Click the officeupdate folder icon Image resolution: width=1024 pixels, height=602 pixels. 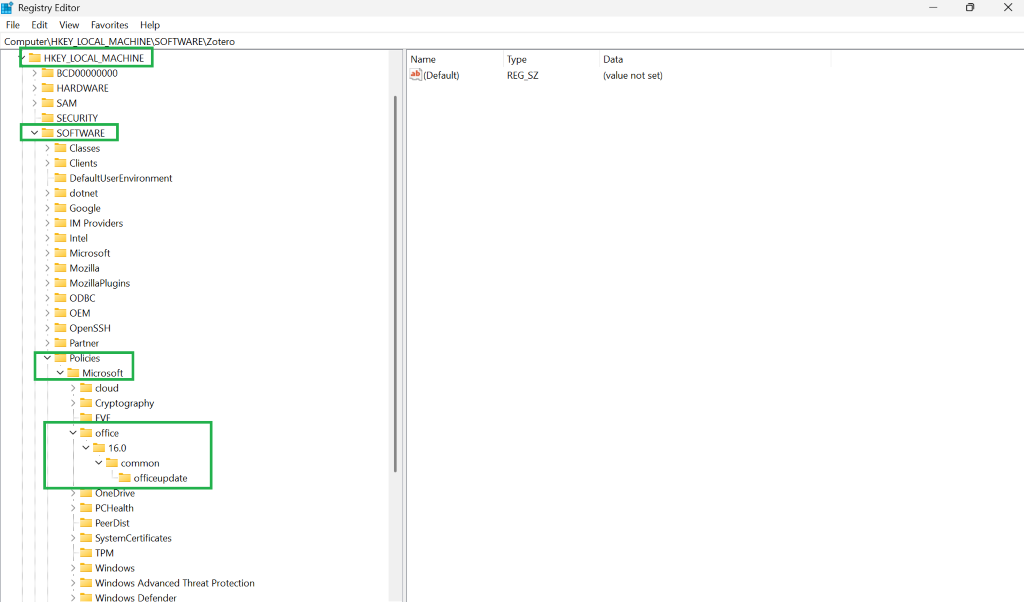pyautogui.click(x=125, y=478)
